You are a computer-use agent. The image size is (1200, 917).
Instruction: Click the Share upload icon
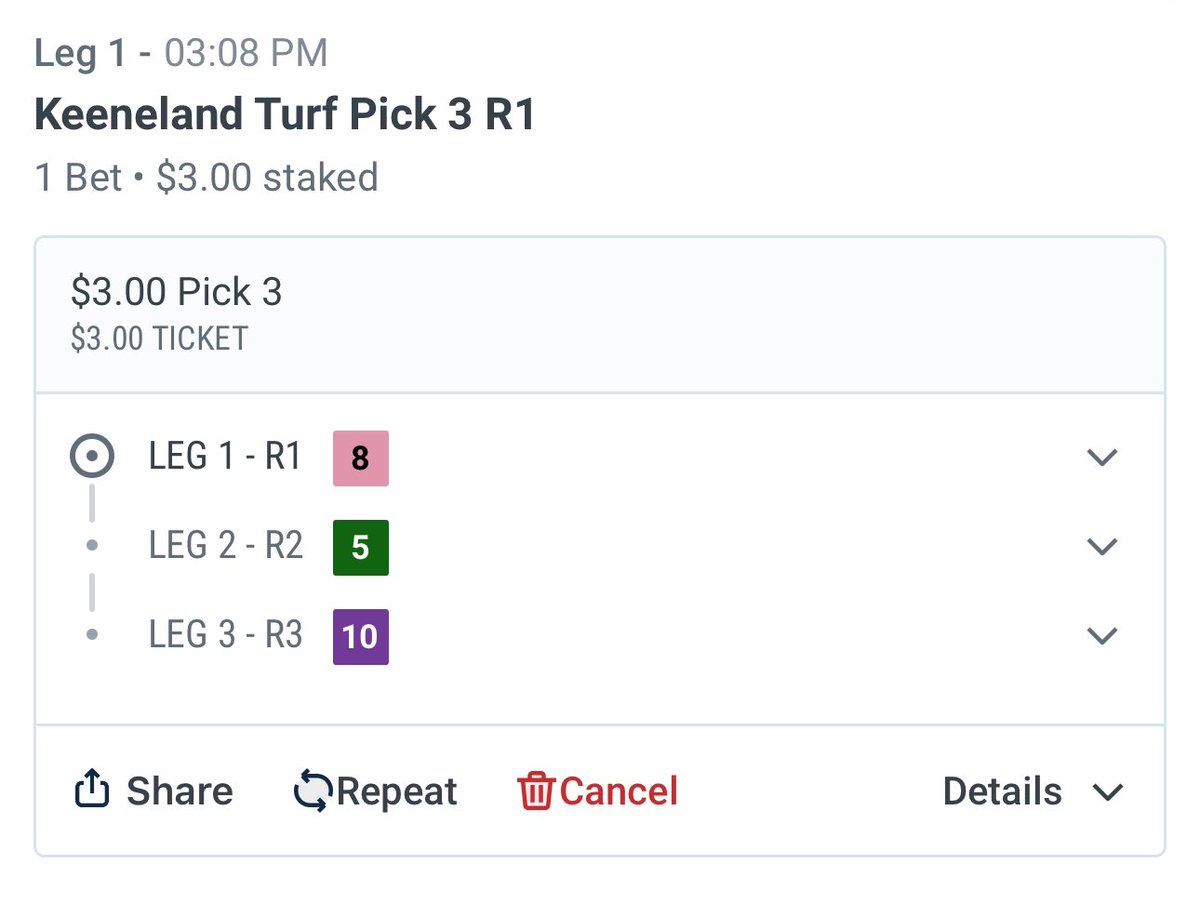[x=91, y=790]
